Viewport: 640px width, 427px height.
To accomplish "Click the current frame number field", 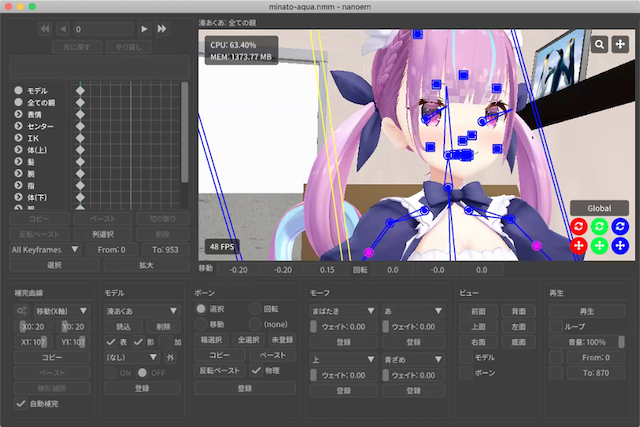I will (102, 30).
